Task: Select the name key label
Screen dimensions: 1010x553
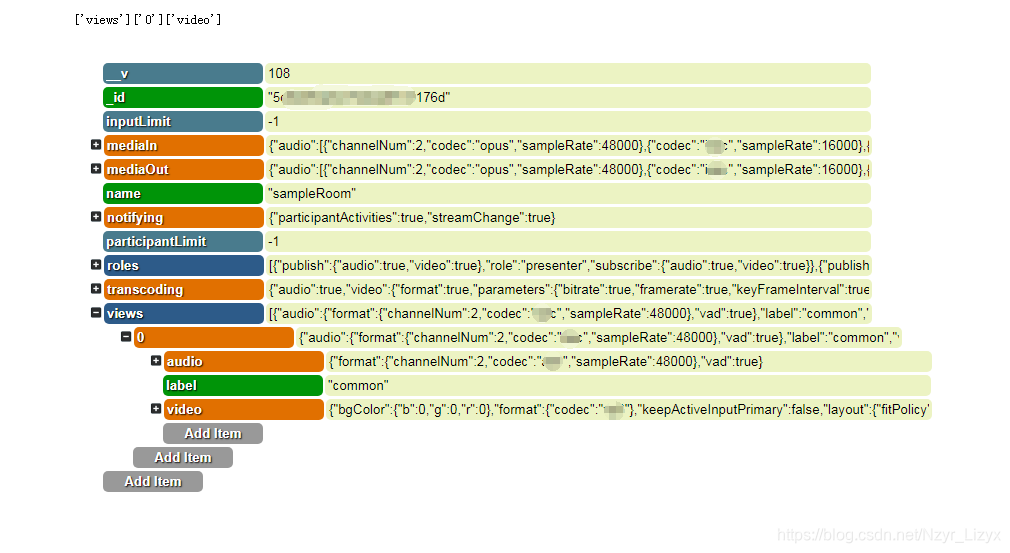Action: pos(183,194)
